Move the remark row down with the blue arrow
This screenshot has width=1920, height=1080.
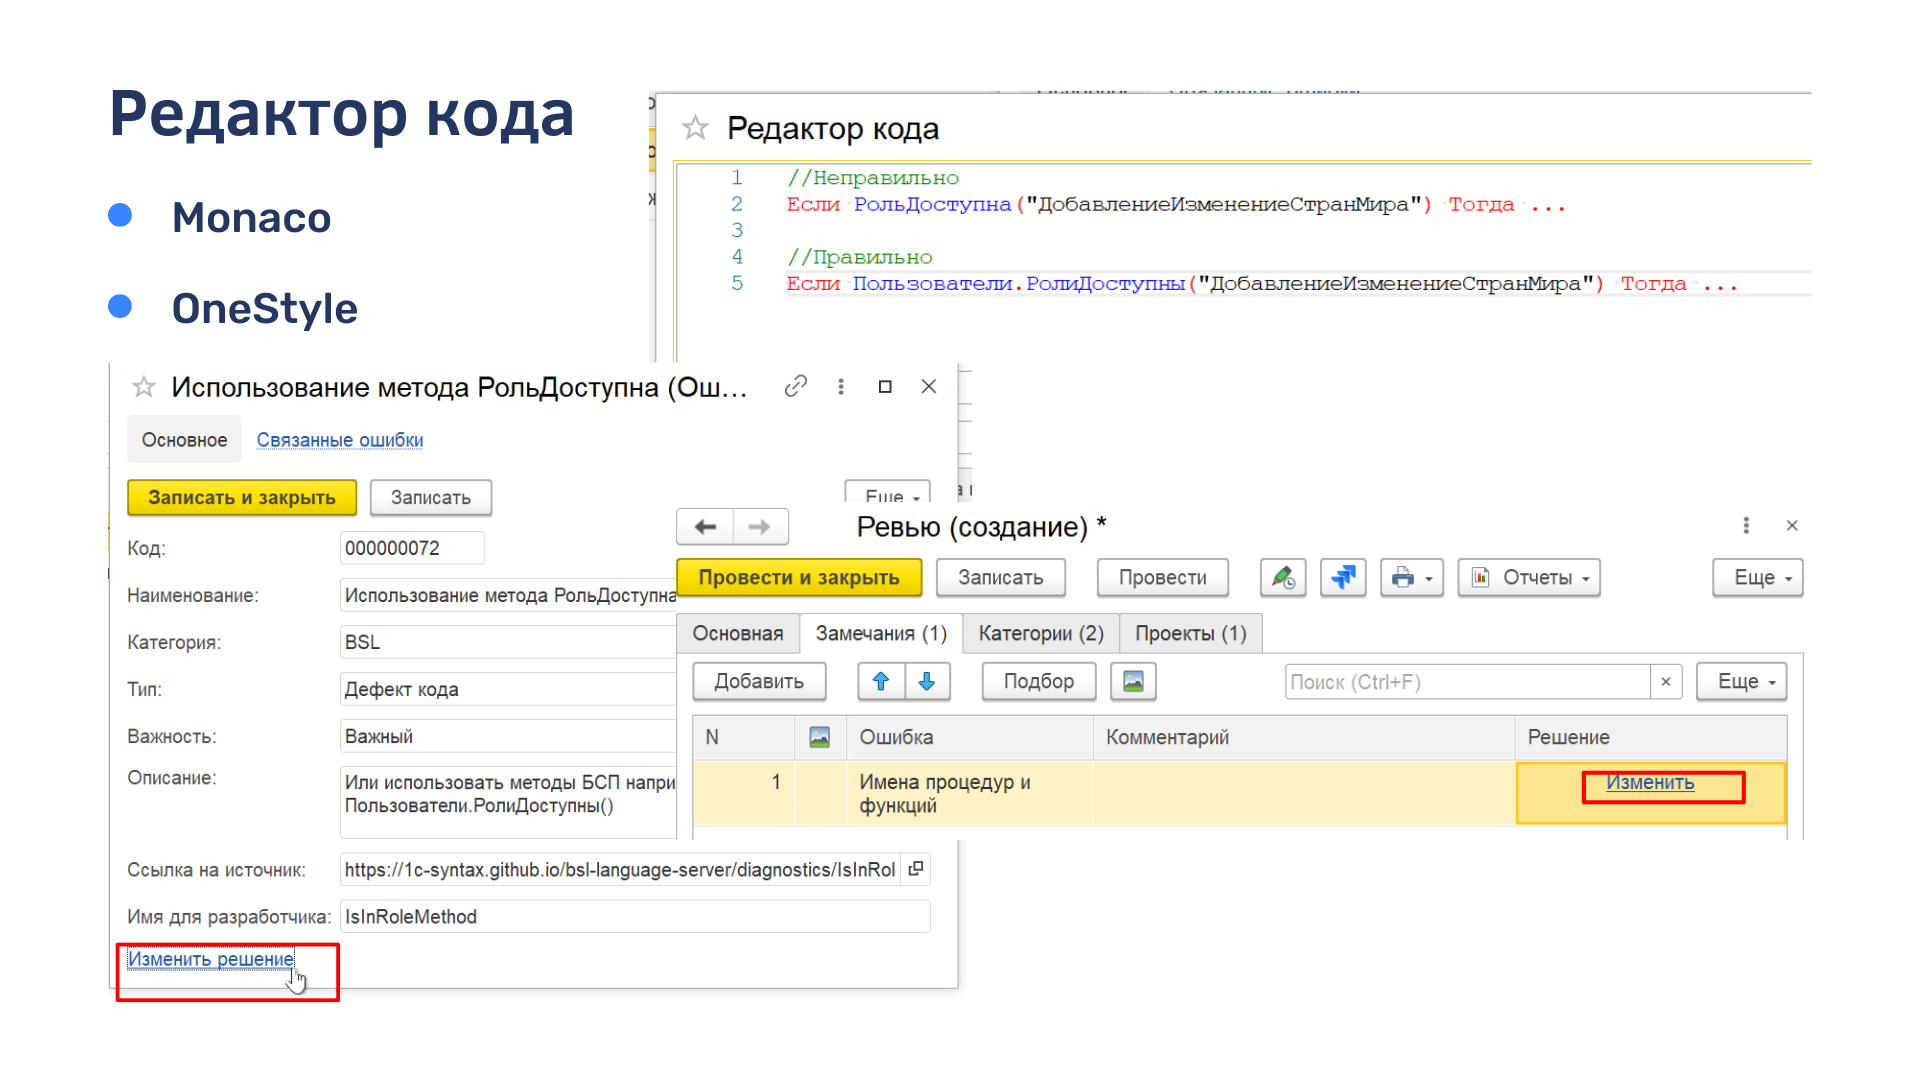(x=927, y=682)
